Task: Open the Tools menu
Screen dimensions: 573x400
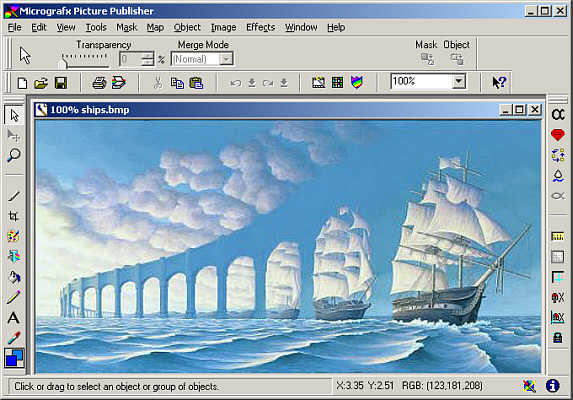Action: [96, 27]
